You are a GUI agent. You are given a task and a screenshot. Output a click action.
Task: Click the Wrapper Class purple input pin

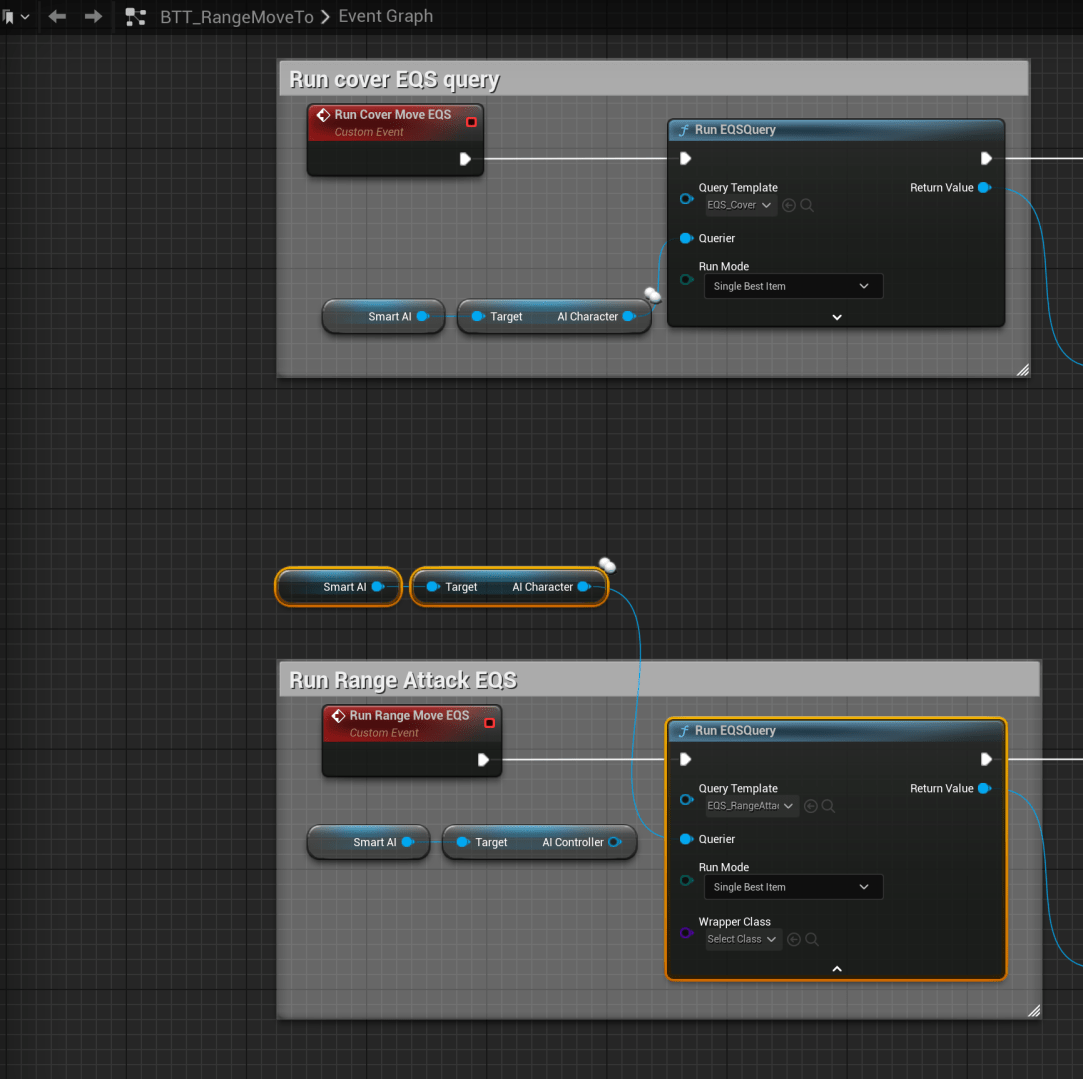point(685,933)
